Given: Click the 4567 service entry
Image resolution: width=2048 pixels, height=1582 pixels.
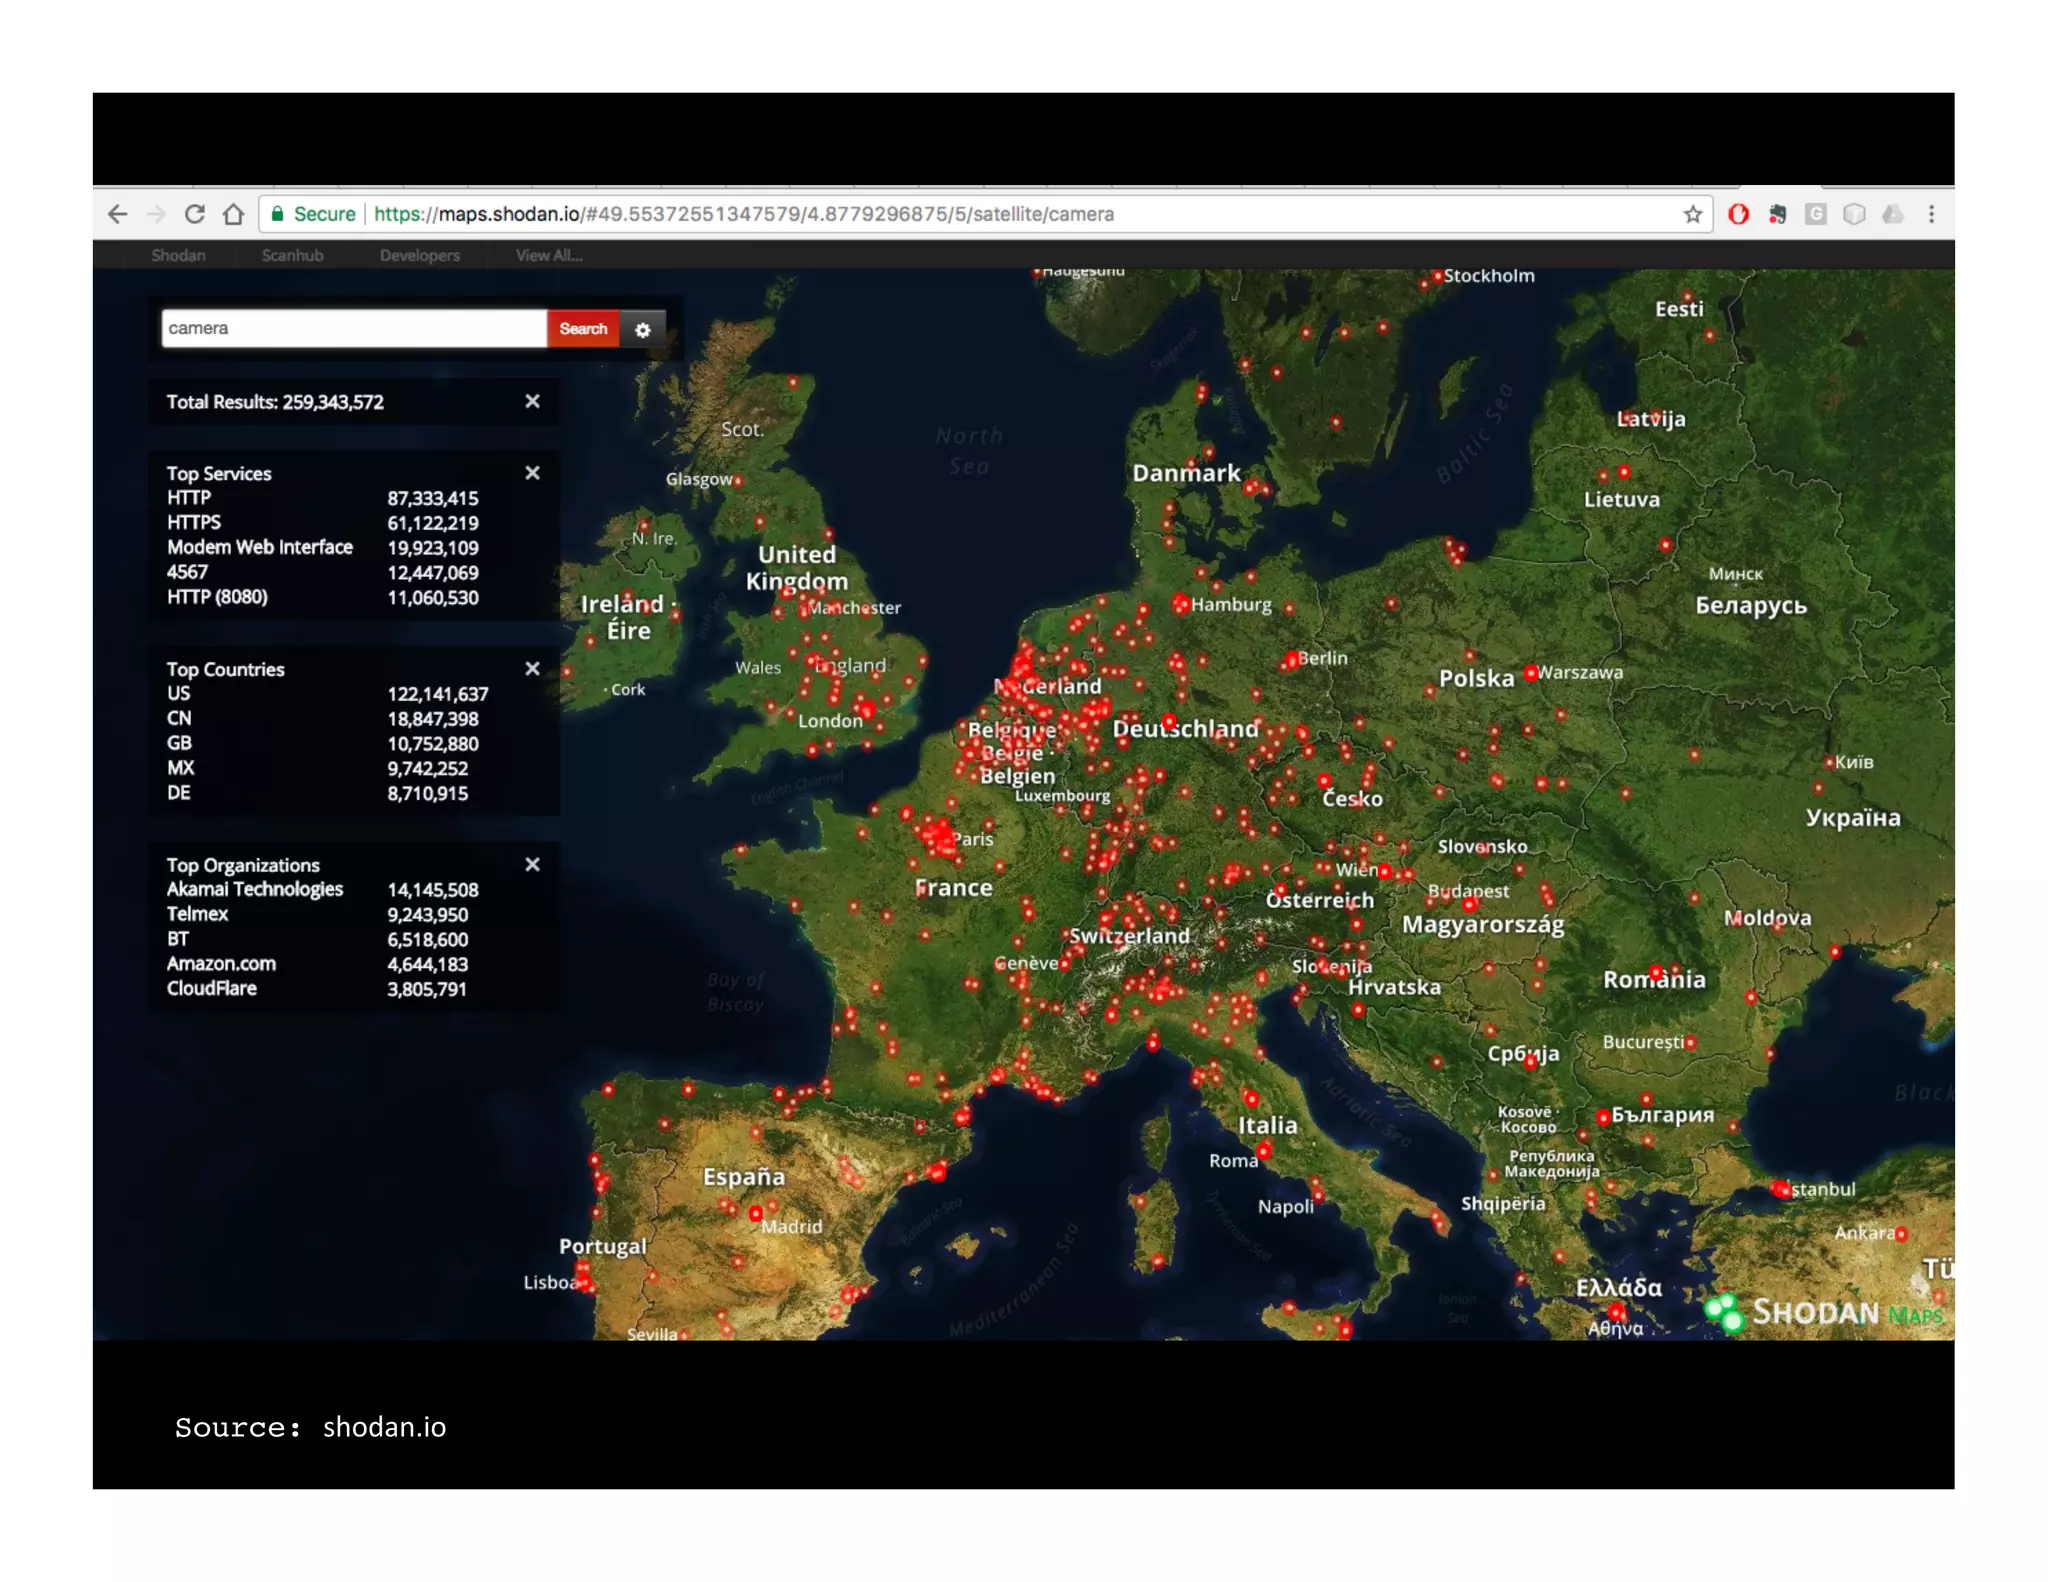Looking at the screenshot, I should (322, 573).
